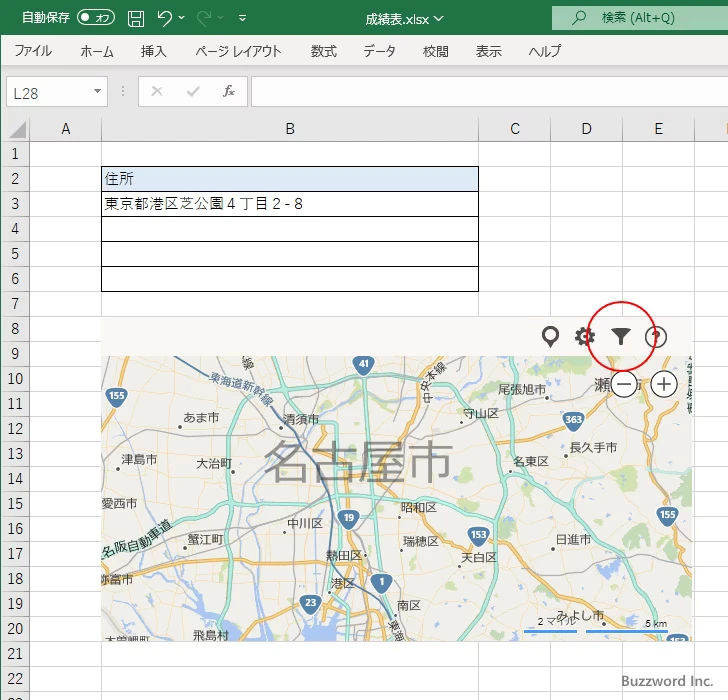
Task: Select cell with 東京都港区芝公園４丁目２-８
Action: coord(290,204)
